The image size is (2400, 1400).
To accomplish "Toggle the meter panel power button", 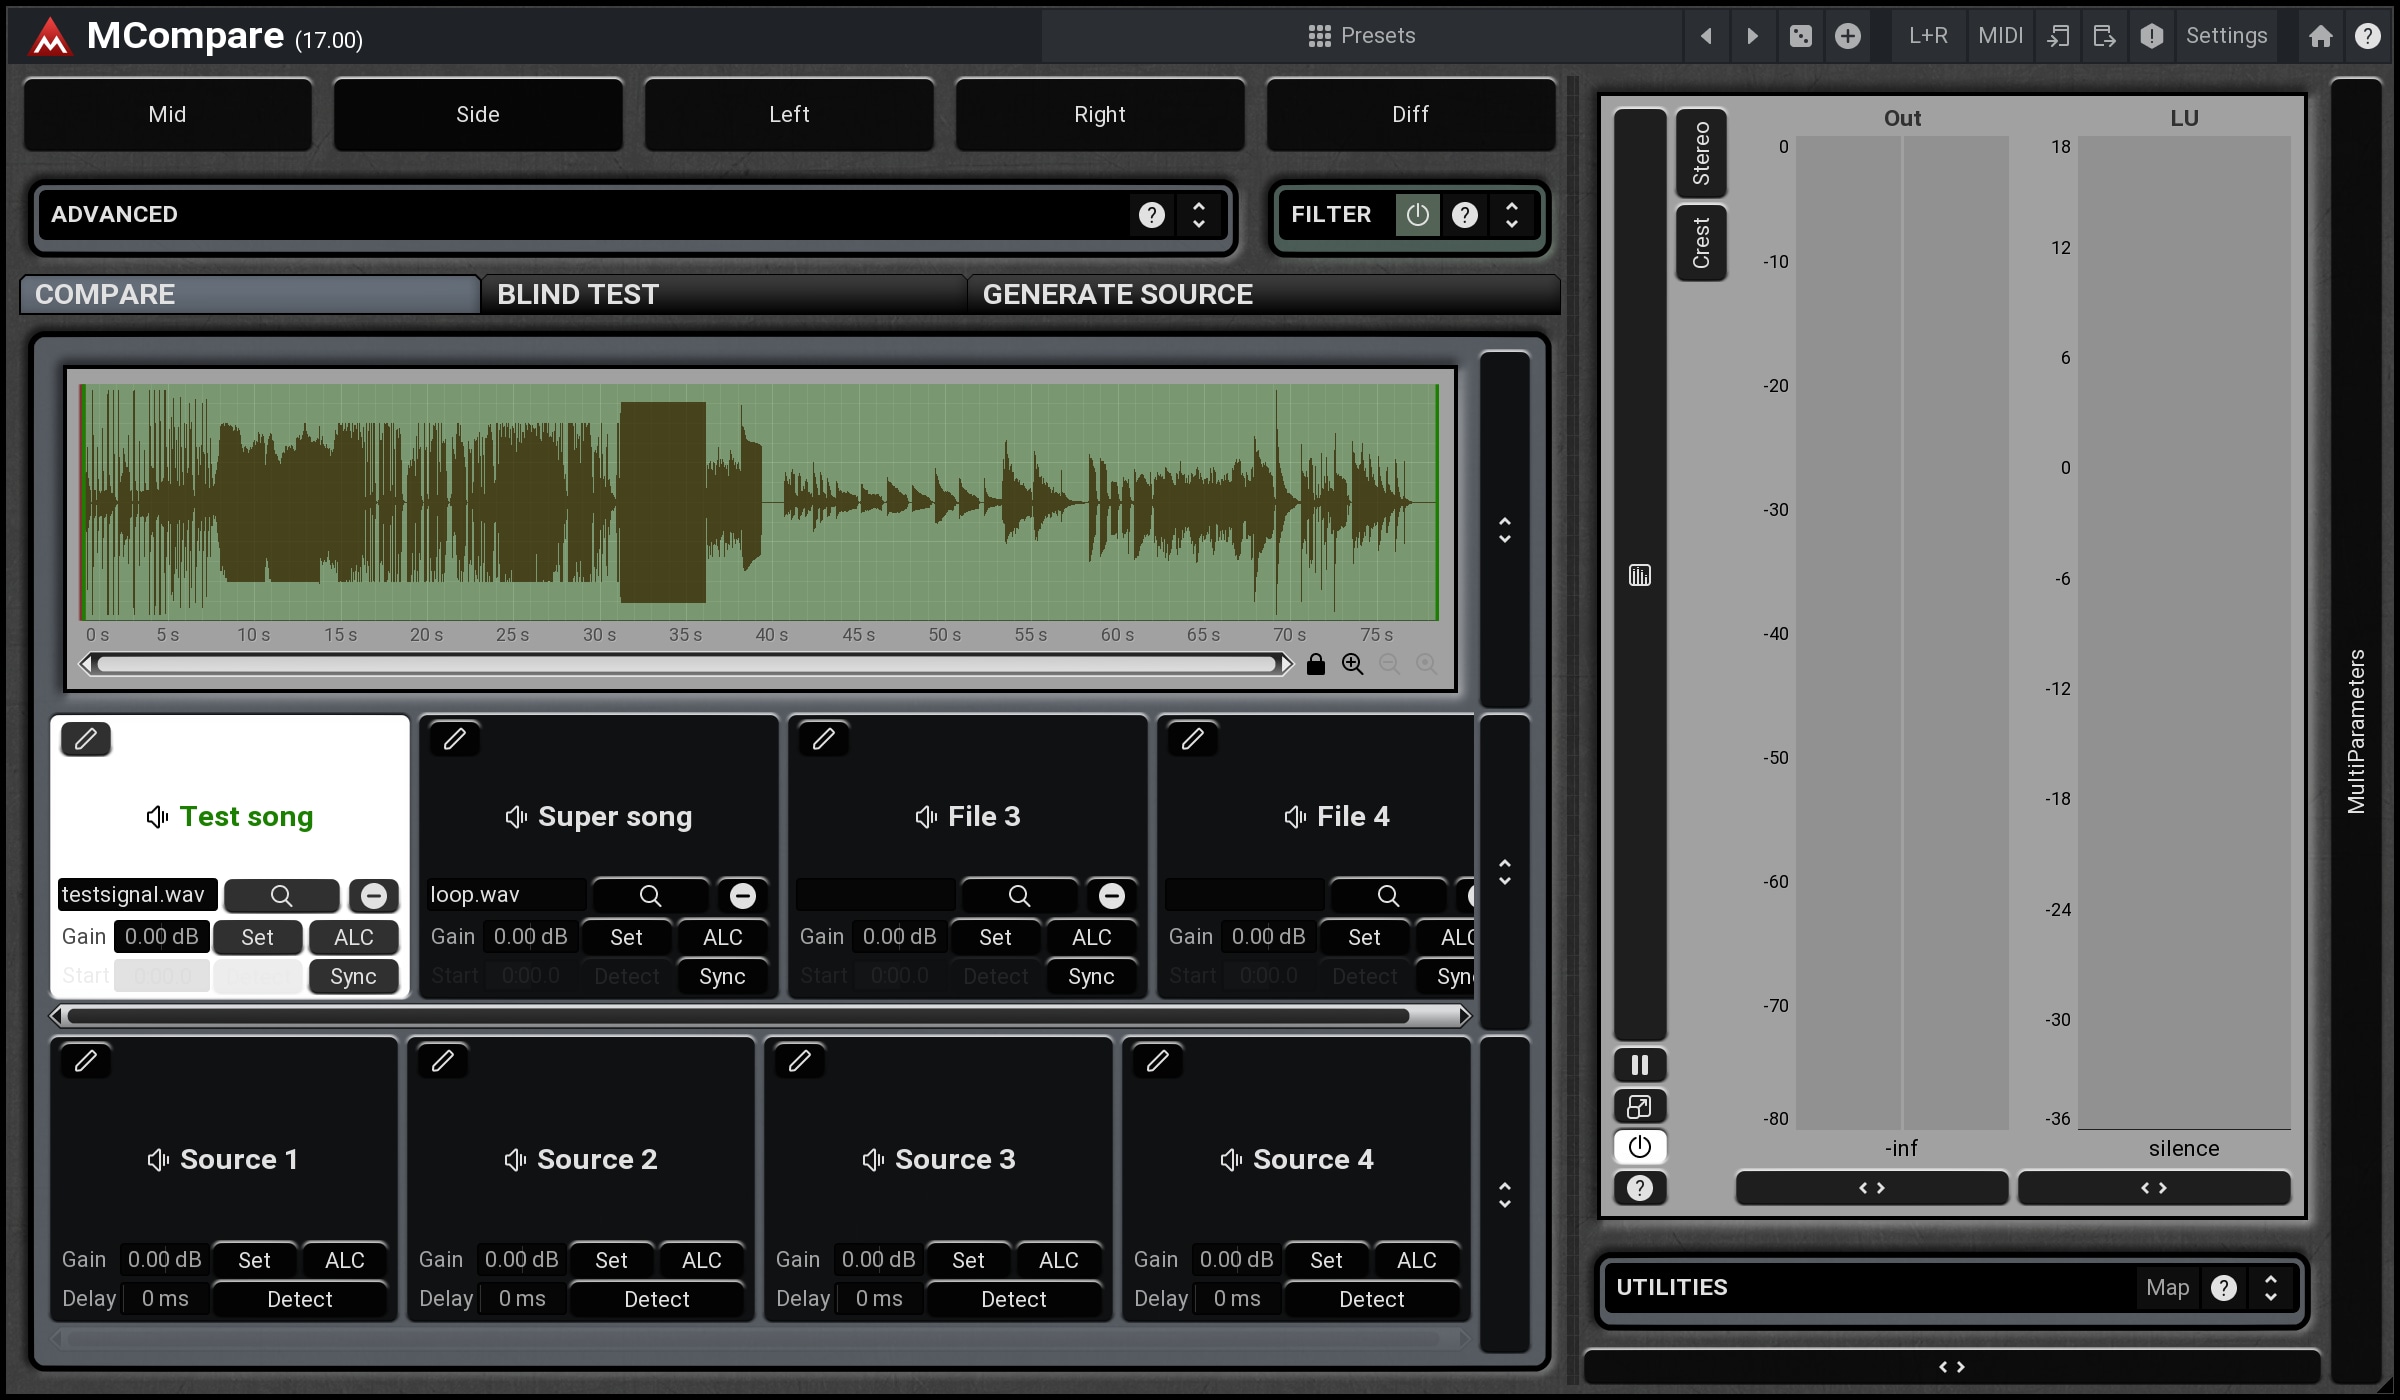I will point(1639,1147).
